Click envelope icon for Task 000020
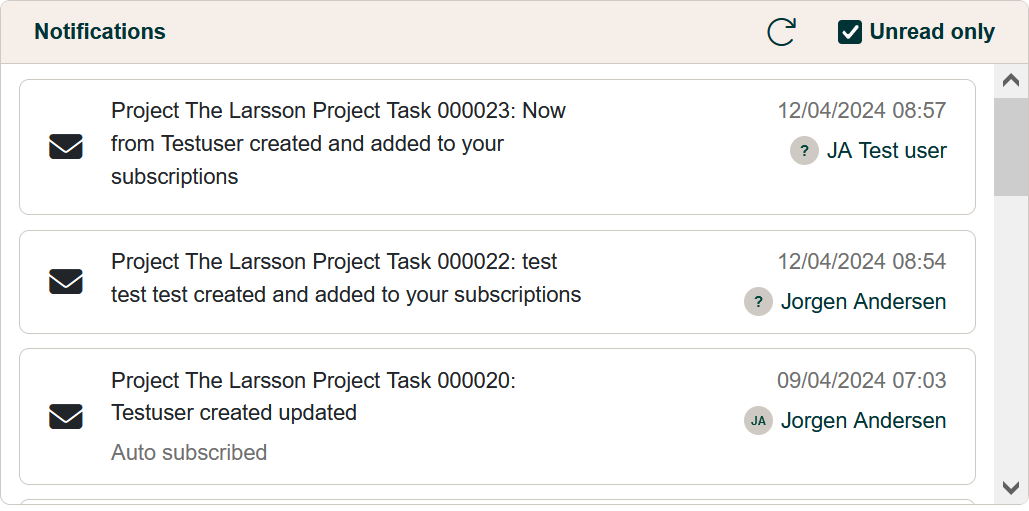Viewport: 1029px width, 511px height. (x=66, y=416)
